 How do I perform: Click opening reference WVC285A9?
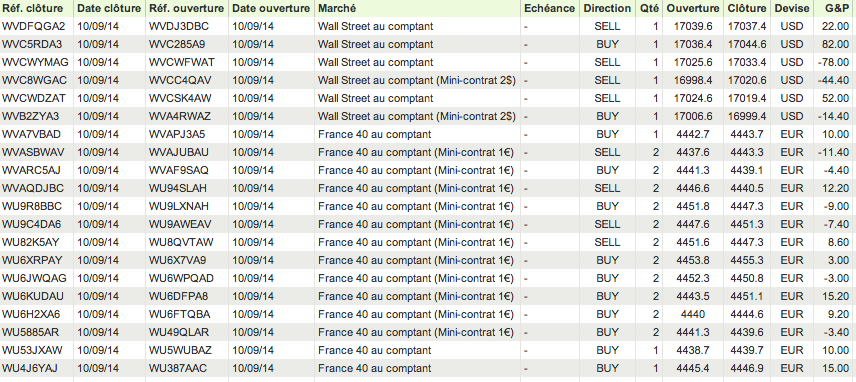(x=177, y=44)
